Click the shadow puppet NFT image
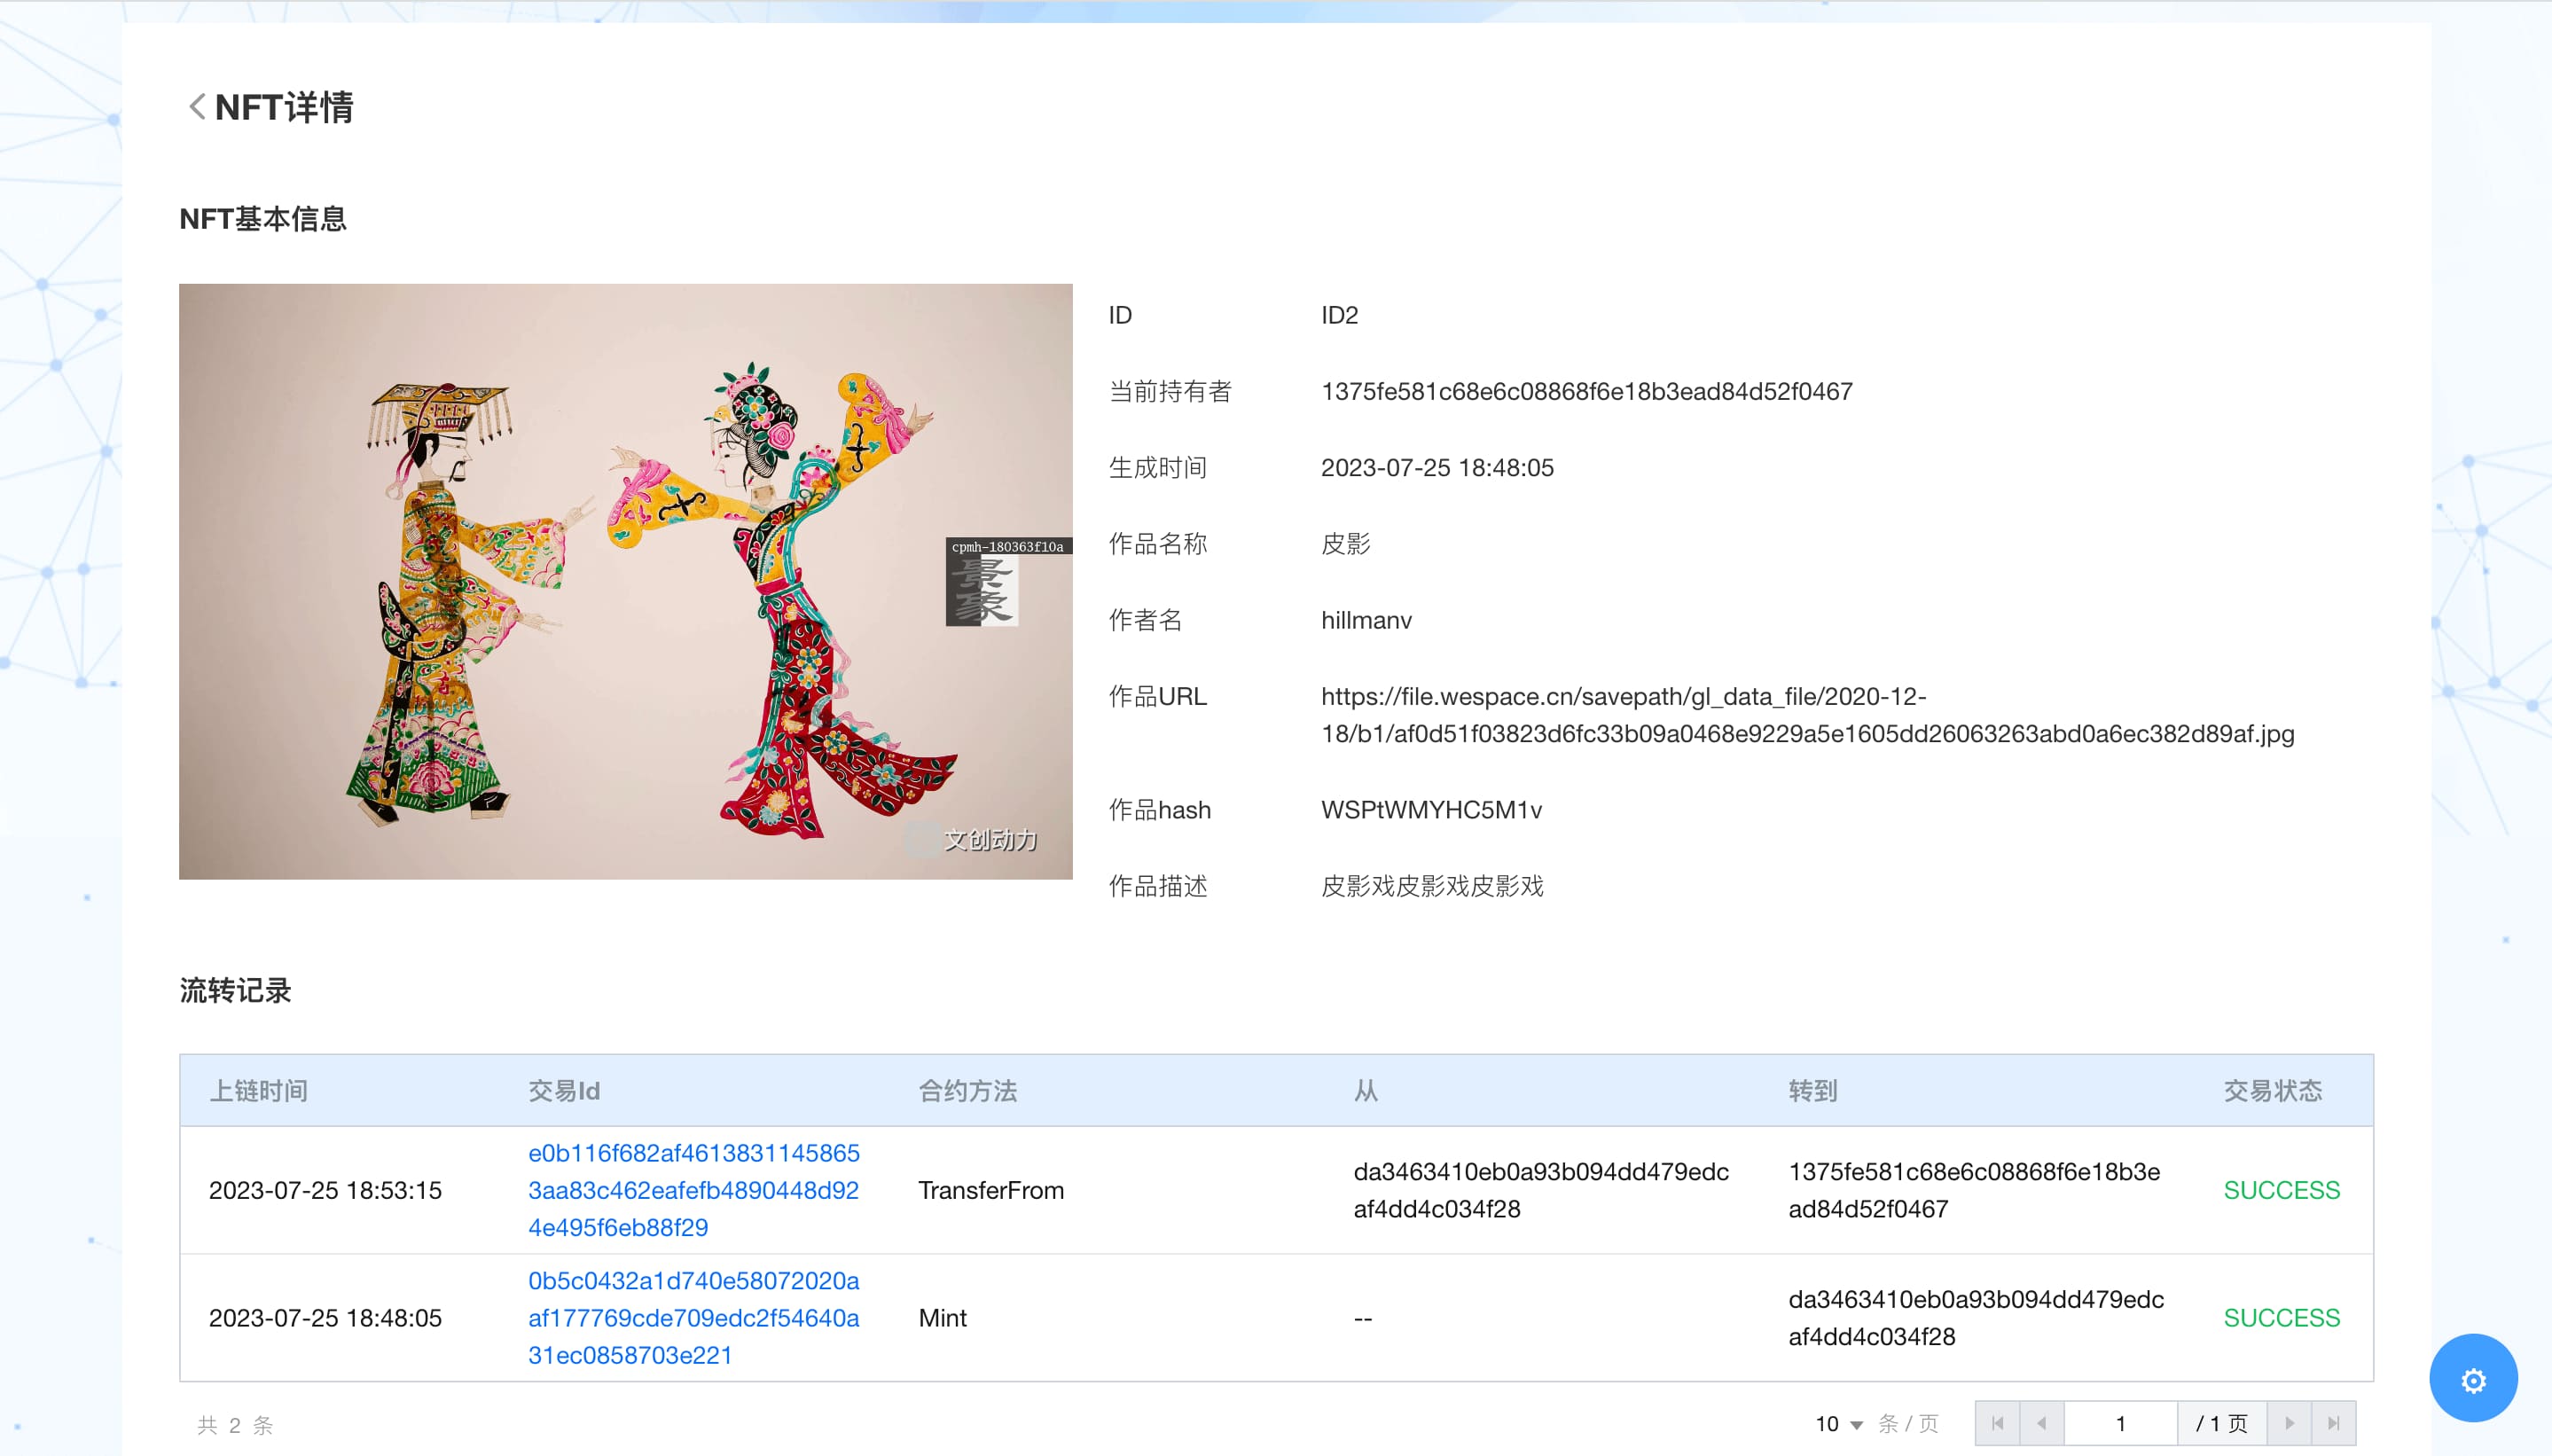This screenshot has width=2552, height=1456. coord(625,581)
